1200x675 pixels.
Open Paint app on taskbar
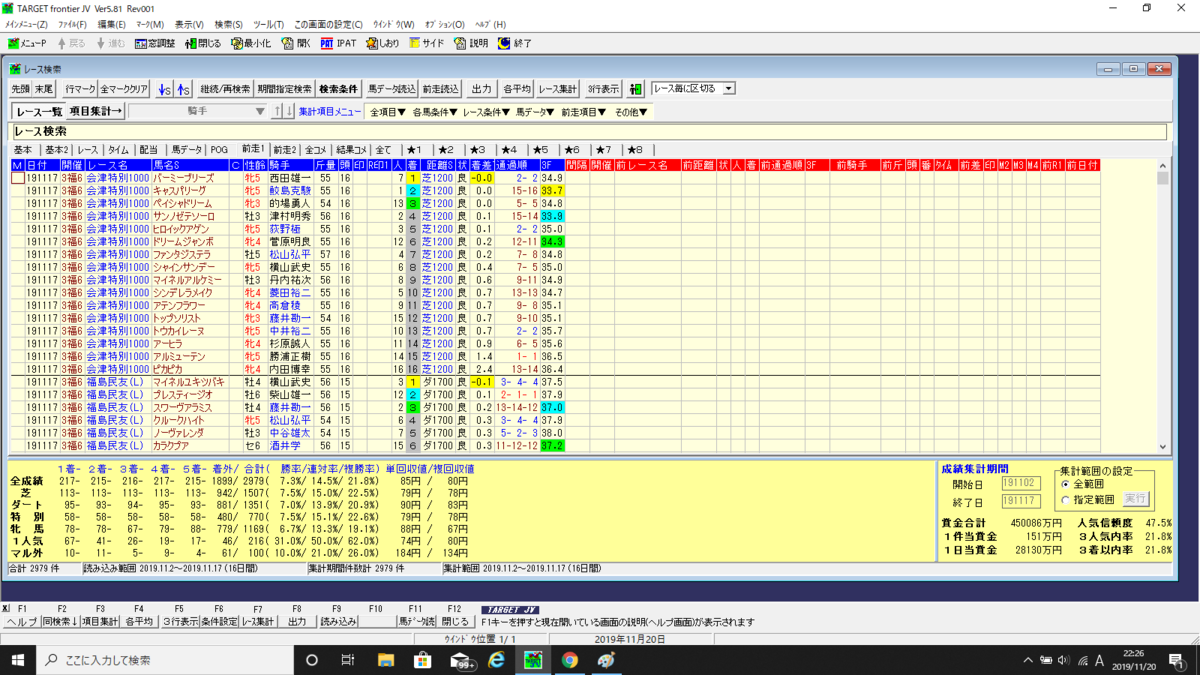tap(606, 660)
